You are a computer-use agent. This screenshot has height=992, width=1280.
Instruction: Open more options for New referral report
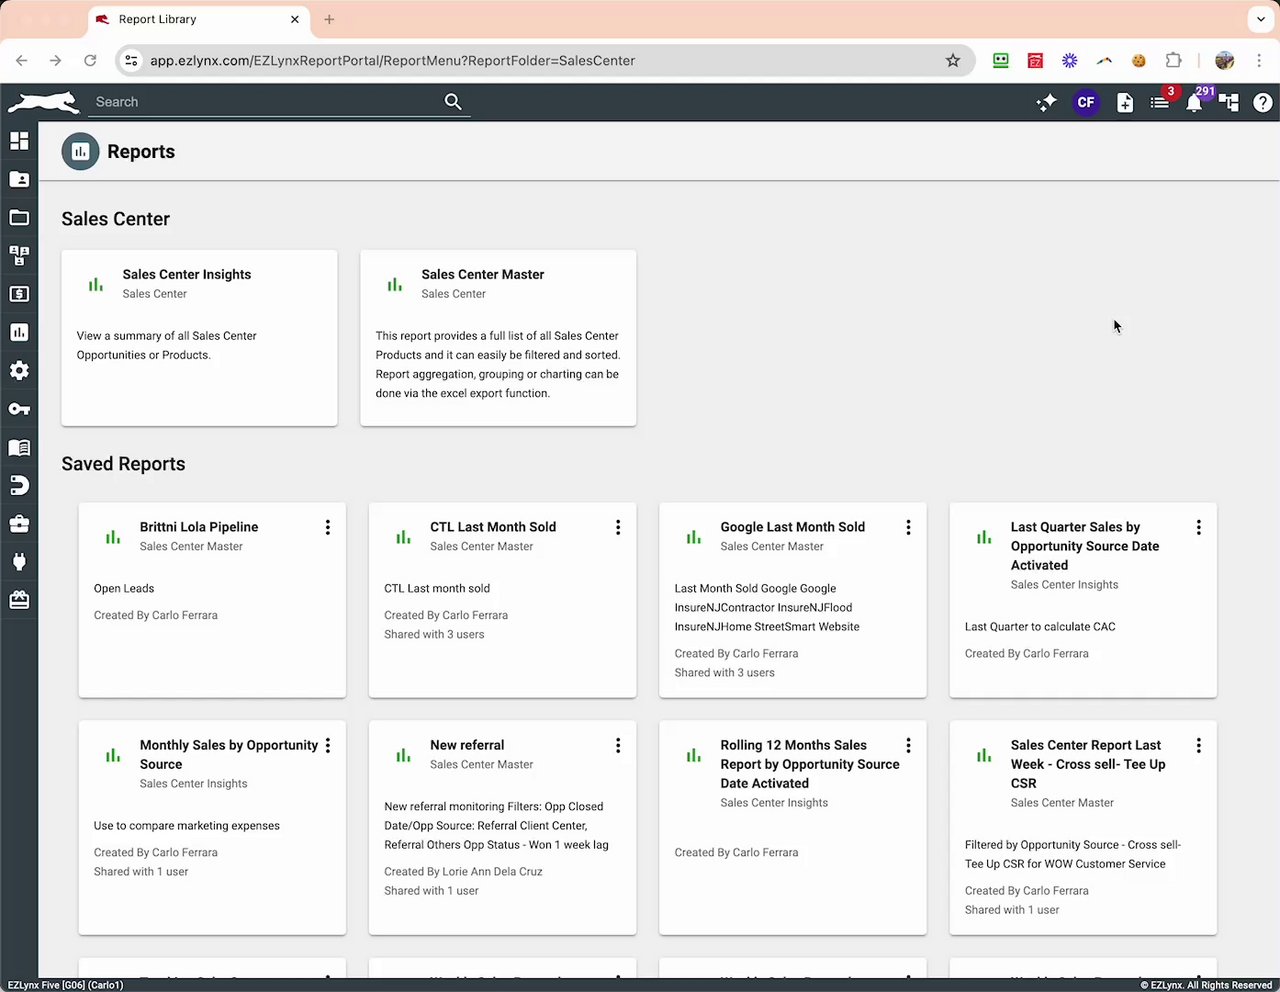618,745
